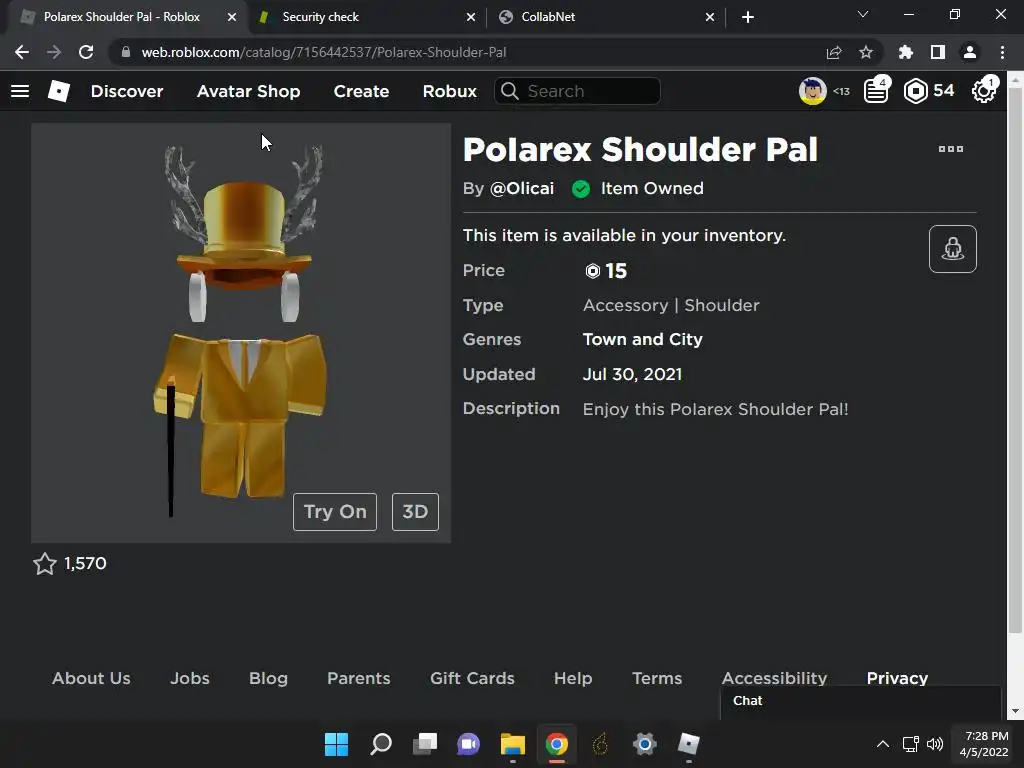The width and height of the screenshot is (1024, 768).
Task: Share this page via the share icon
Action: pyautogui.click(x=834, y=52)
